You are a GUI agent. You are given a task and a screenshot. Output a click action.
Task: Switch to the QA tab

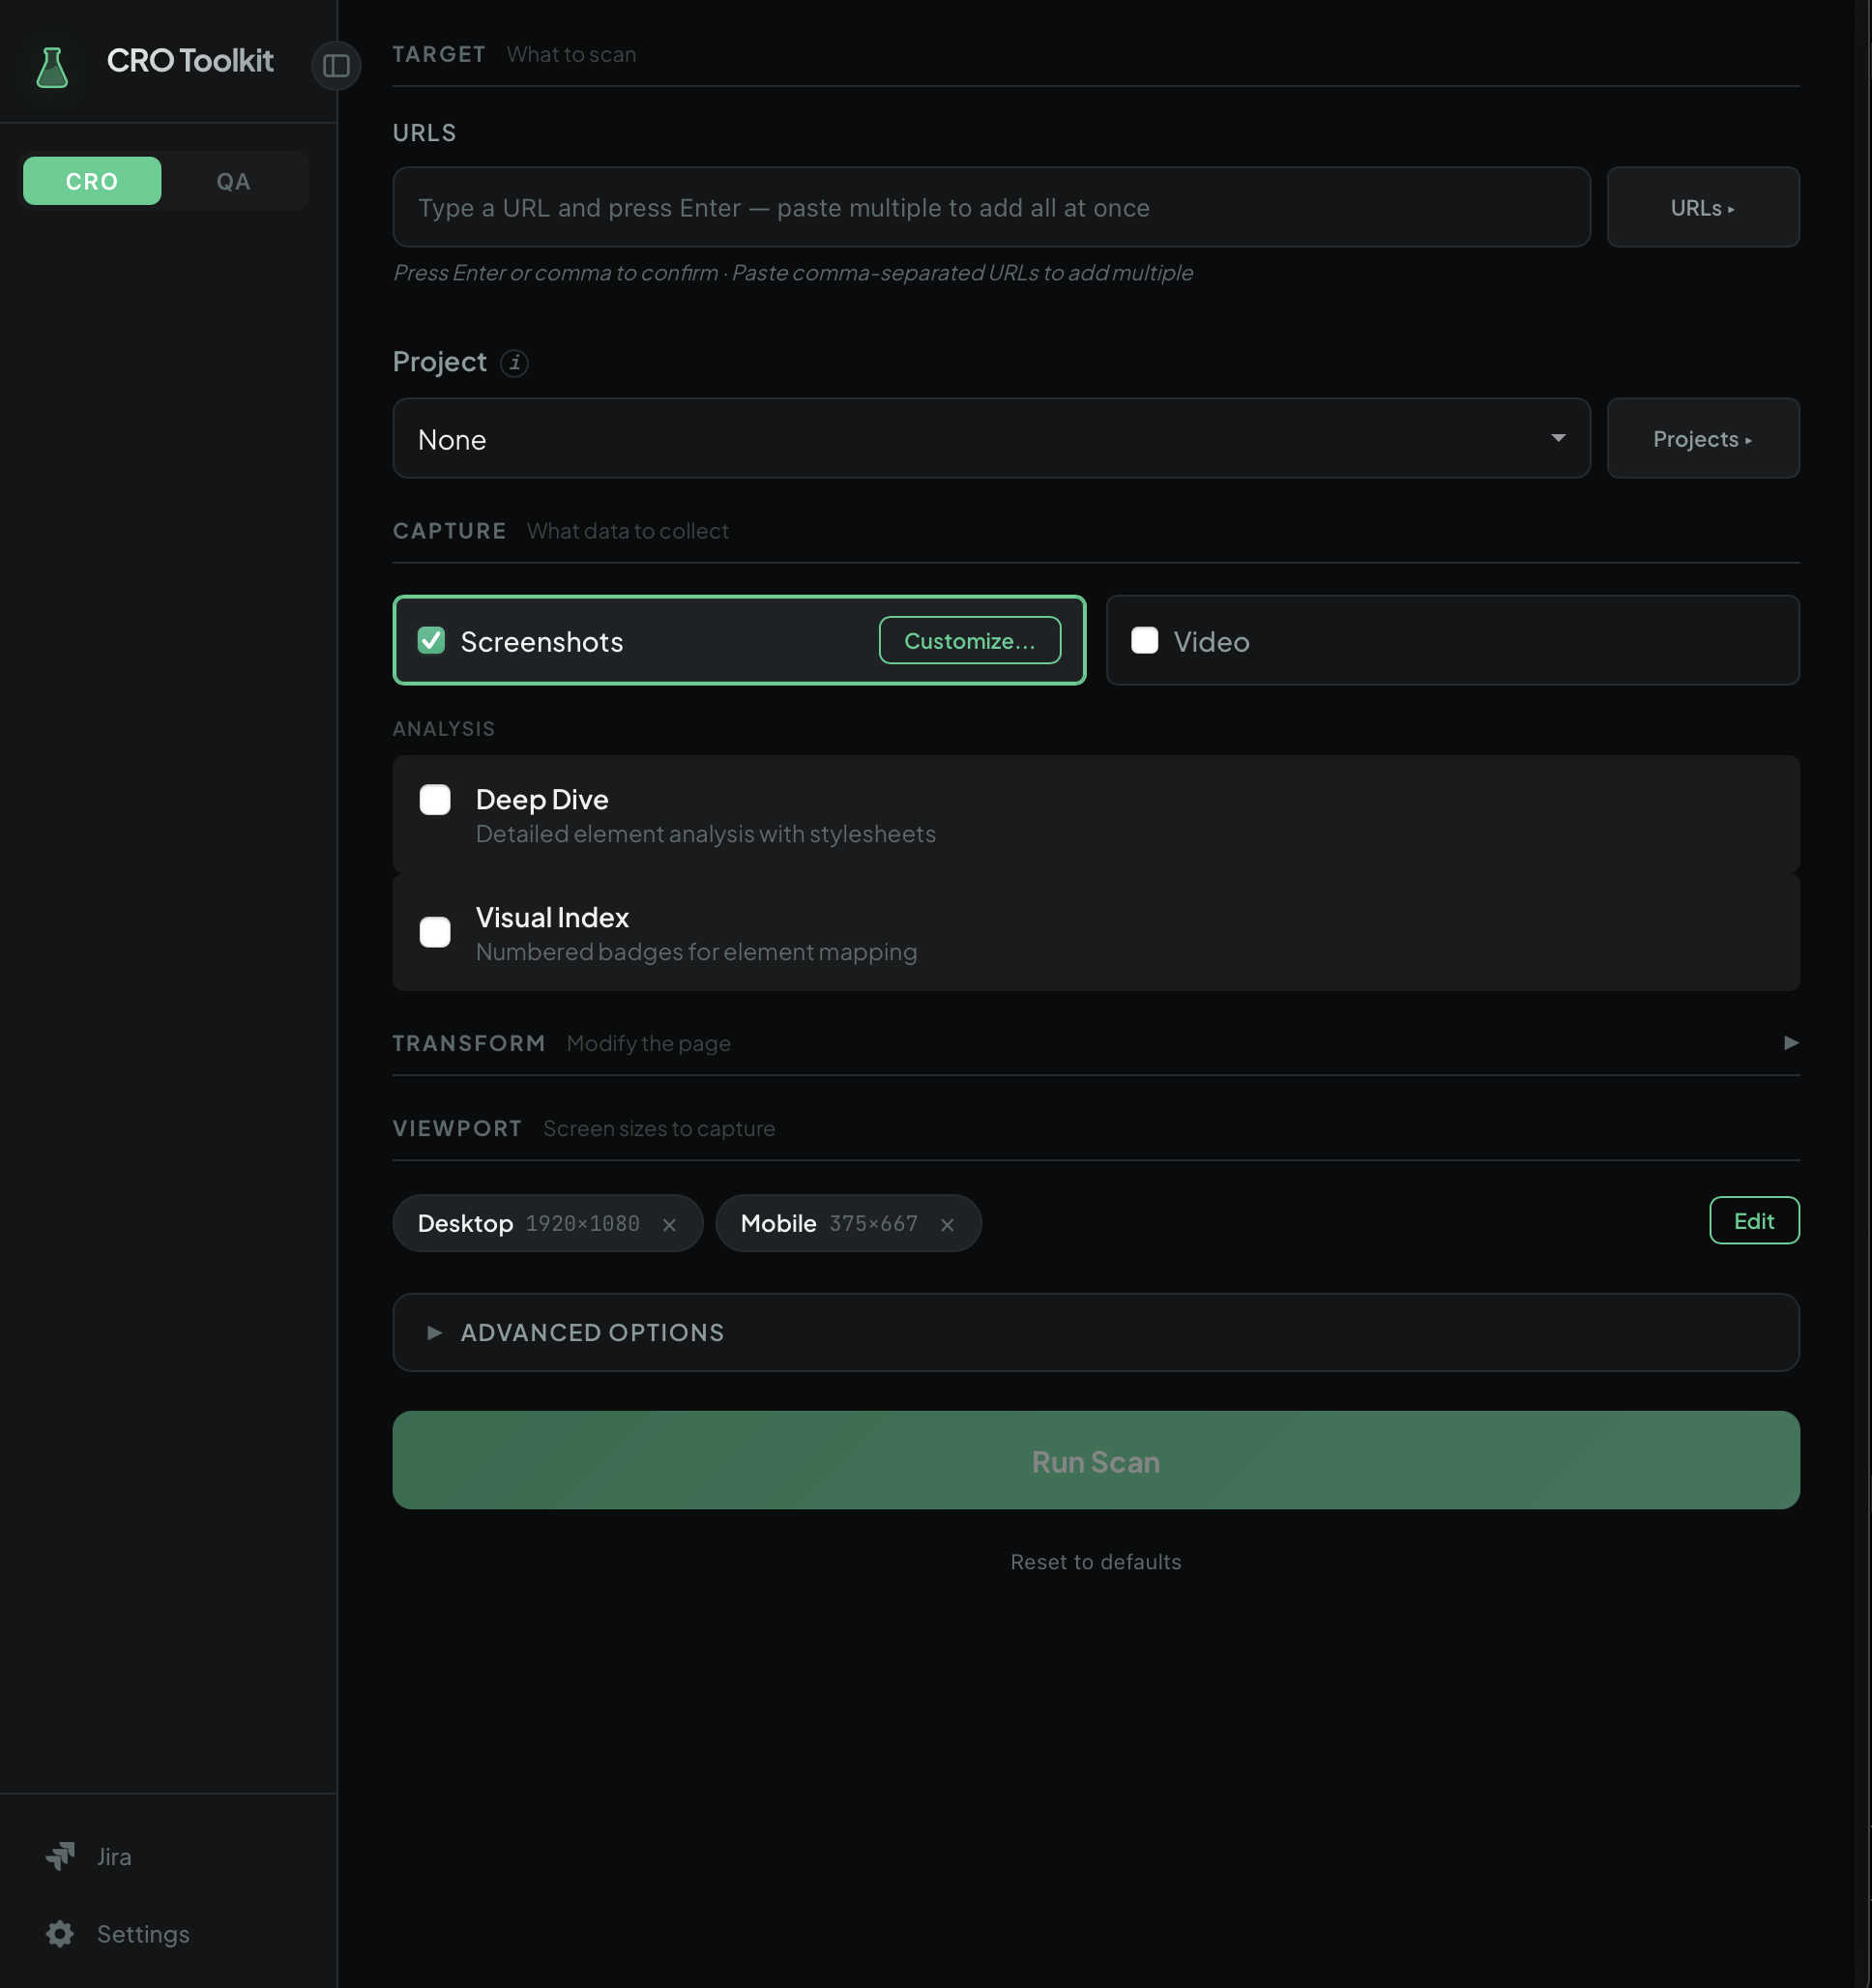click(234, 181)
